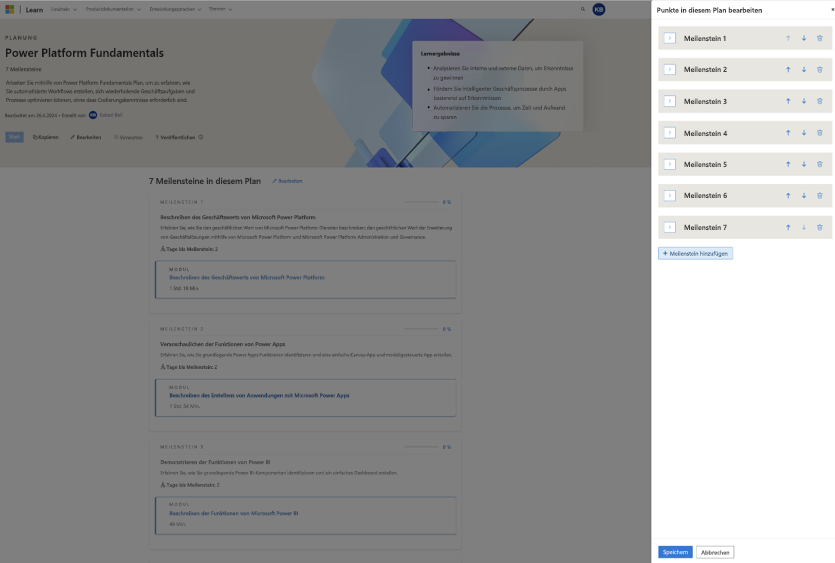The image size is (835, 563).
Task: Click Meilenstein hinzufügen button
Action: pyautogui.click(x=695, y=254)
